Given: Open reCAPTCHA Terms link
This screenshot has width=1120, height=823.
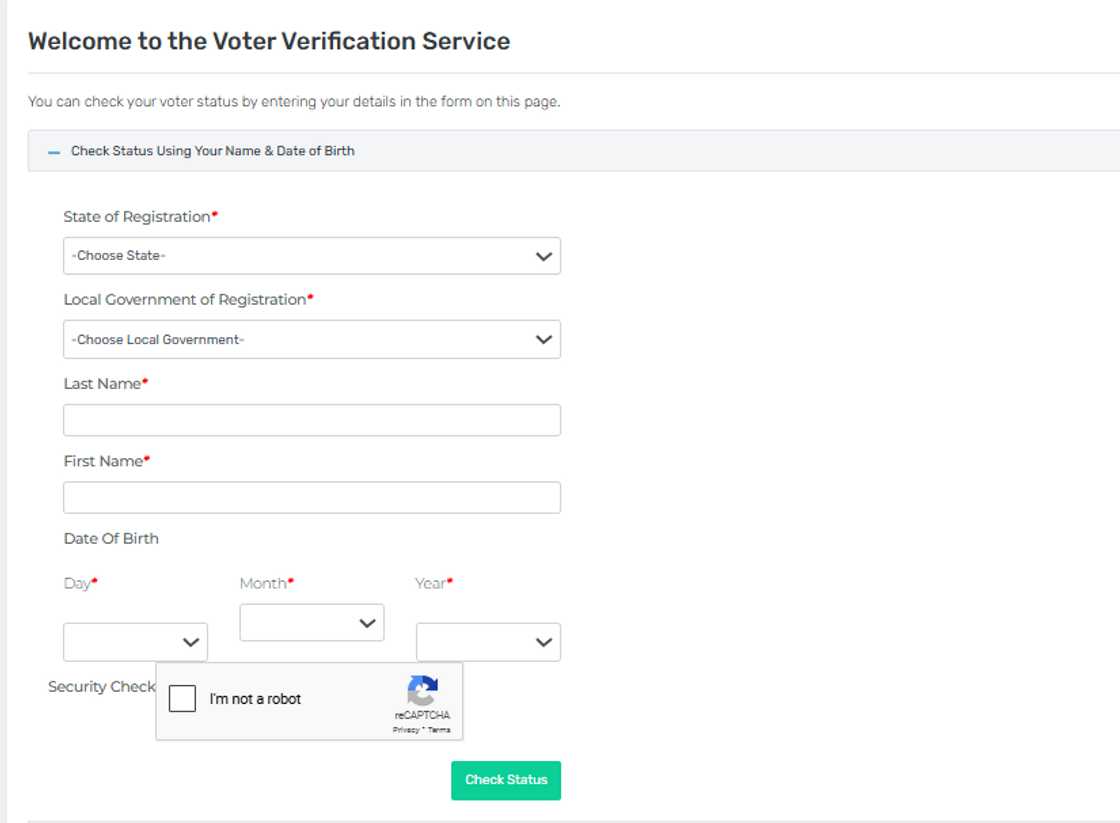Looking at the screenshot, I should pyautogui.click(x=440, y=730).
